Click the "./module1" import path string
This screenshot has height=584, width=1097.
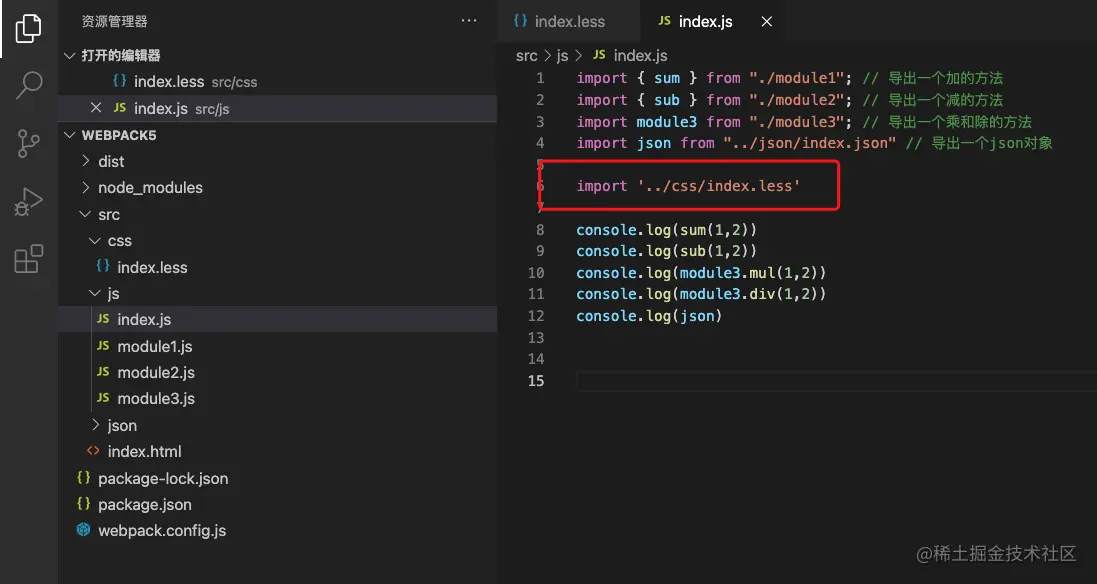pos(796,78)
